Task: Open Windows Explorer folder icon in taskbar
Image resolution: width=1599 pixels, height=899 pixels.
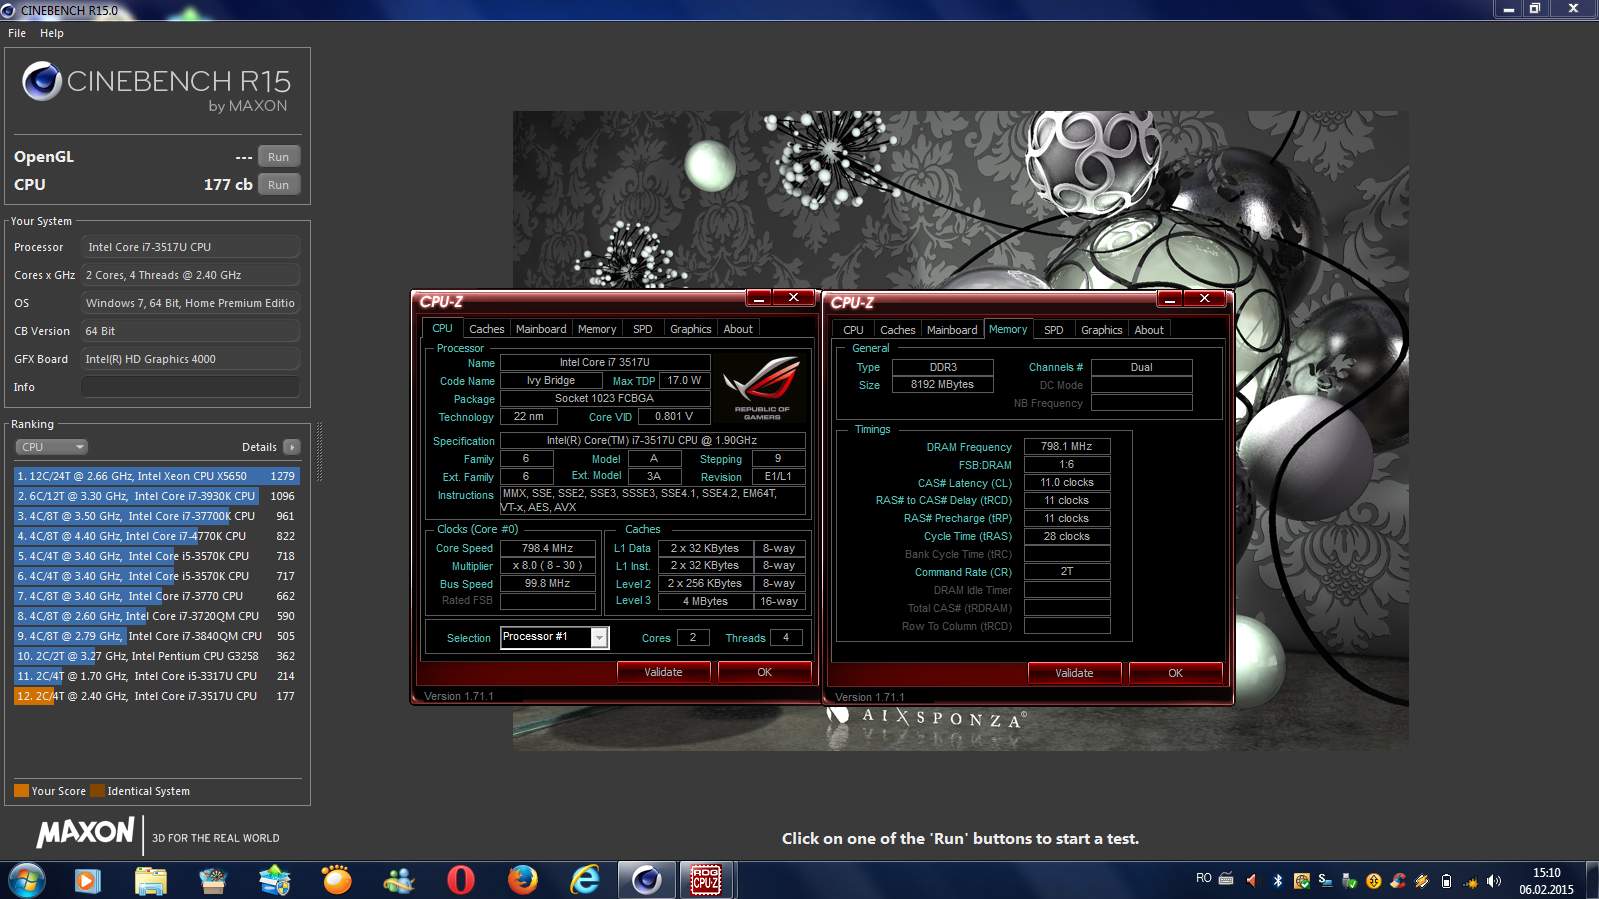Action: pyautogui.click(x=150, y=880)
